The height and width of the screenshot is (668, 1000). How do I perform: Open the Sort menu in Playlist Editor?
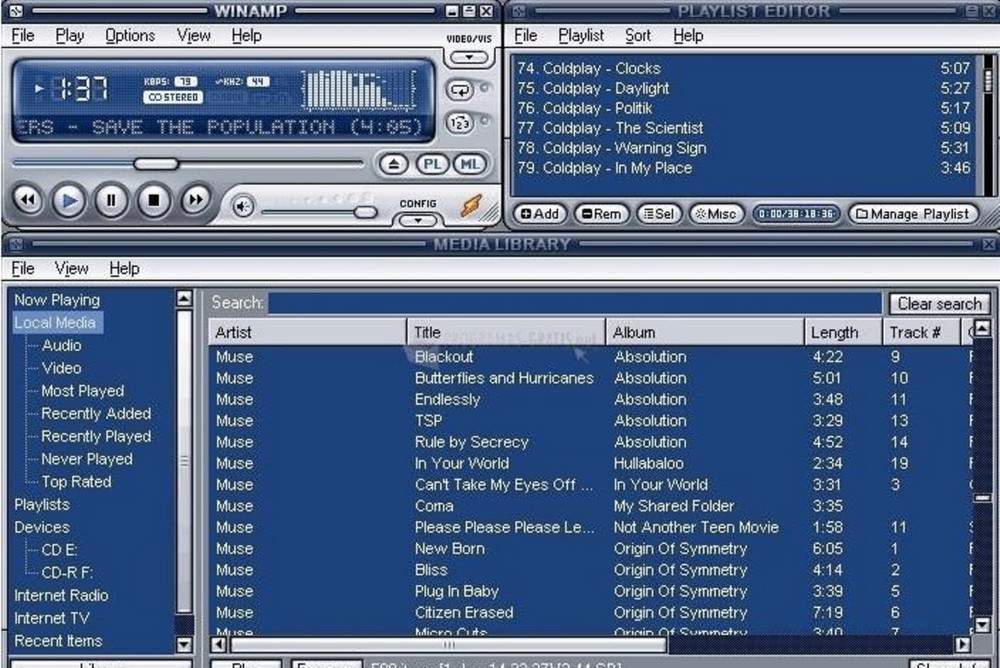pyautogui.click(x=638, y=36)
